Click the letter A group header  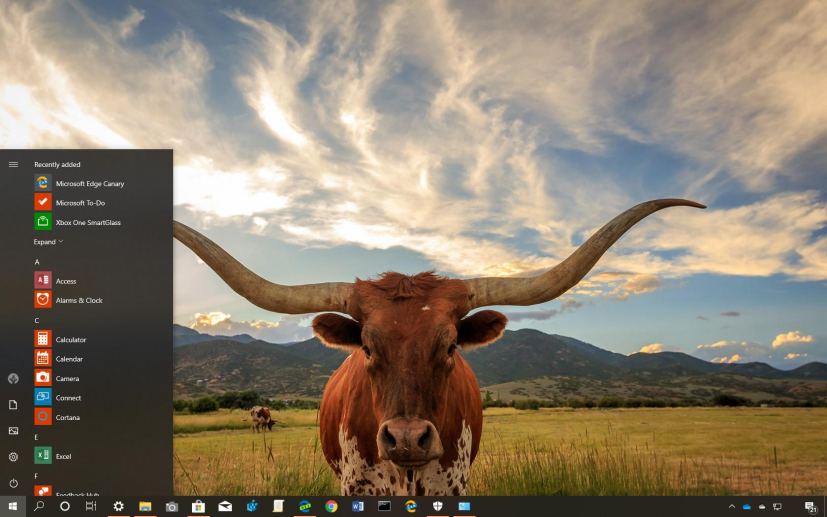coord(37,262)
